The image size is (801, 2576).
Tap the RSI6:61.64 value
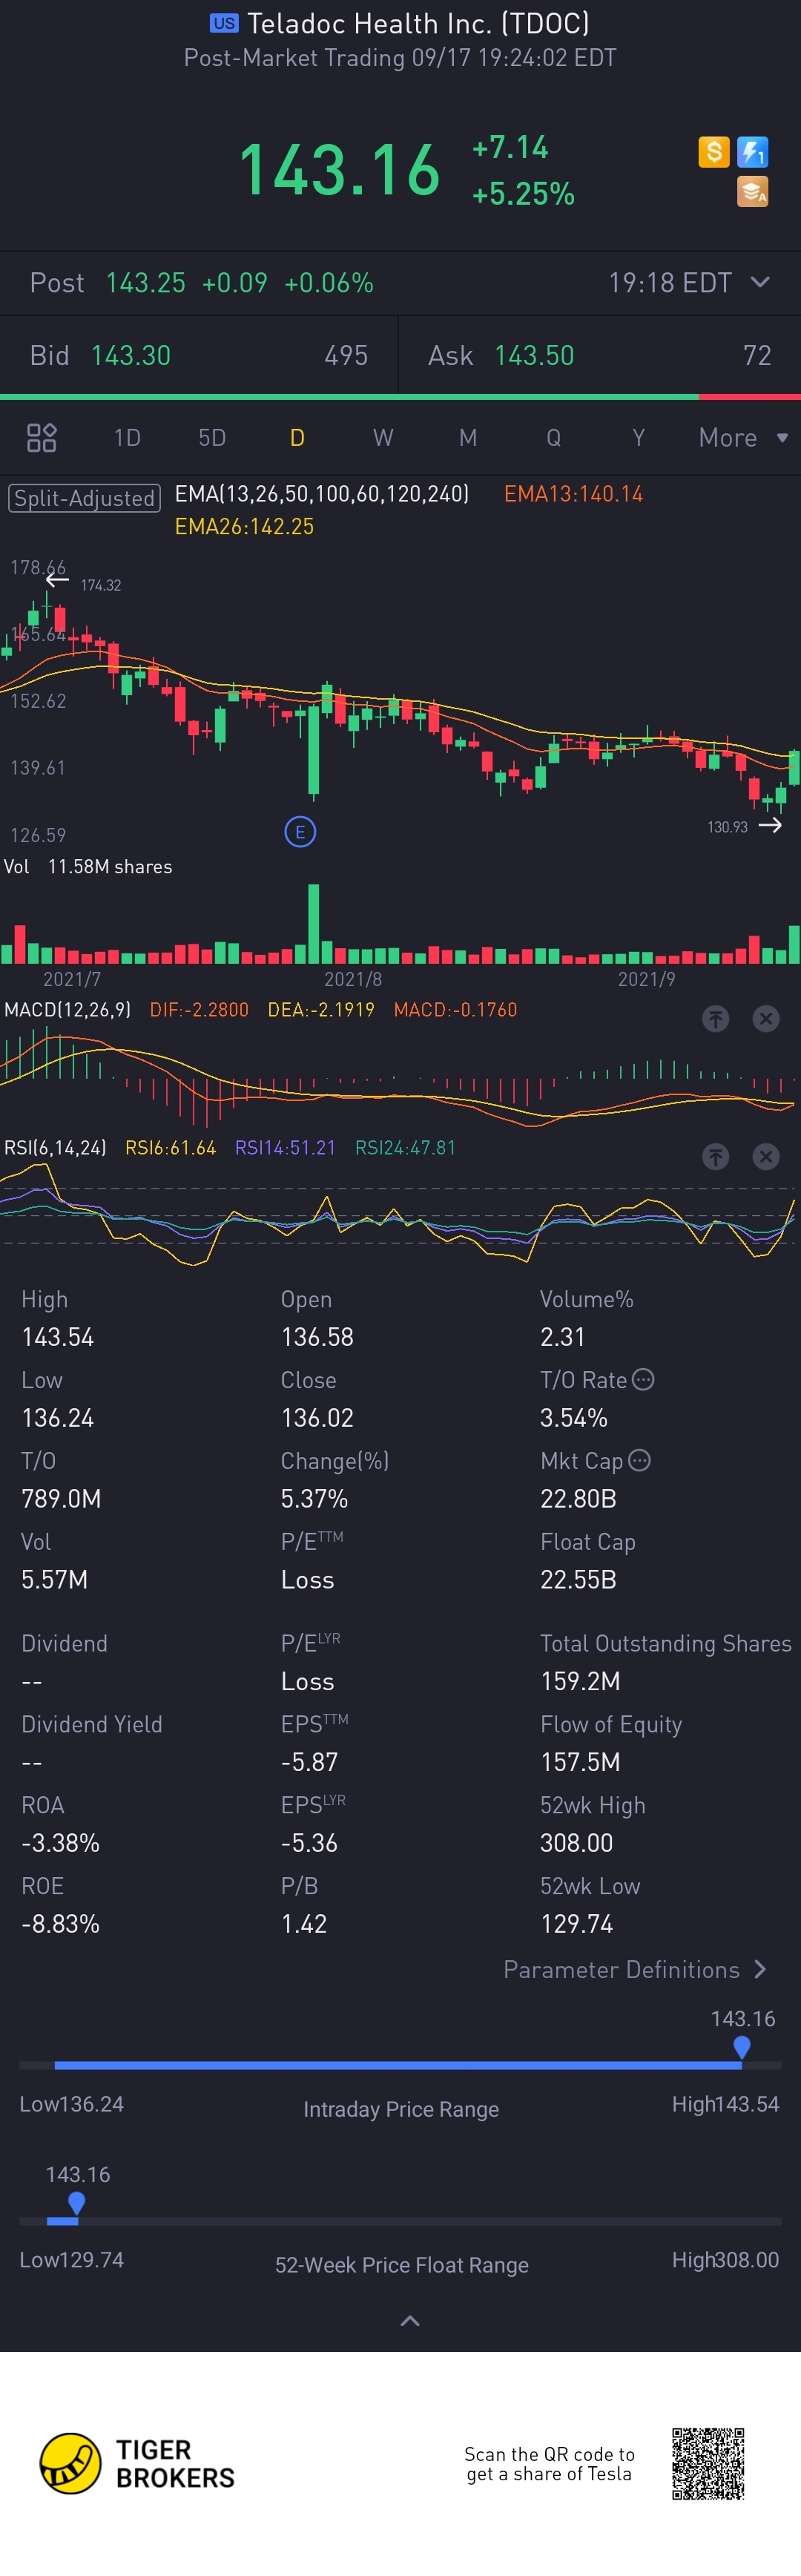tap(170, 1147)
